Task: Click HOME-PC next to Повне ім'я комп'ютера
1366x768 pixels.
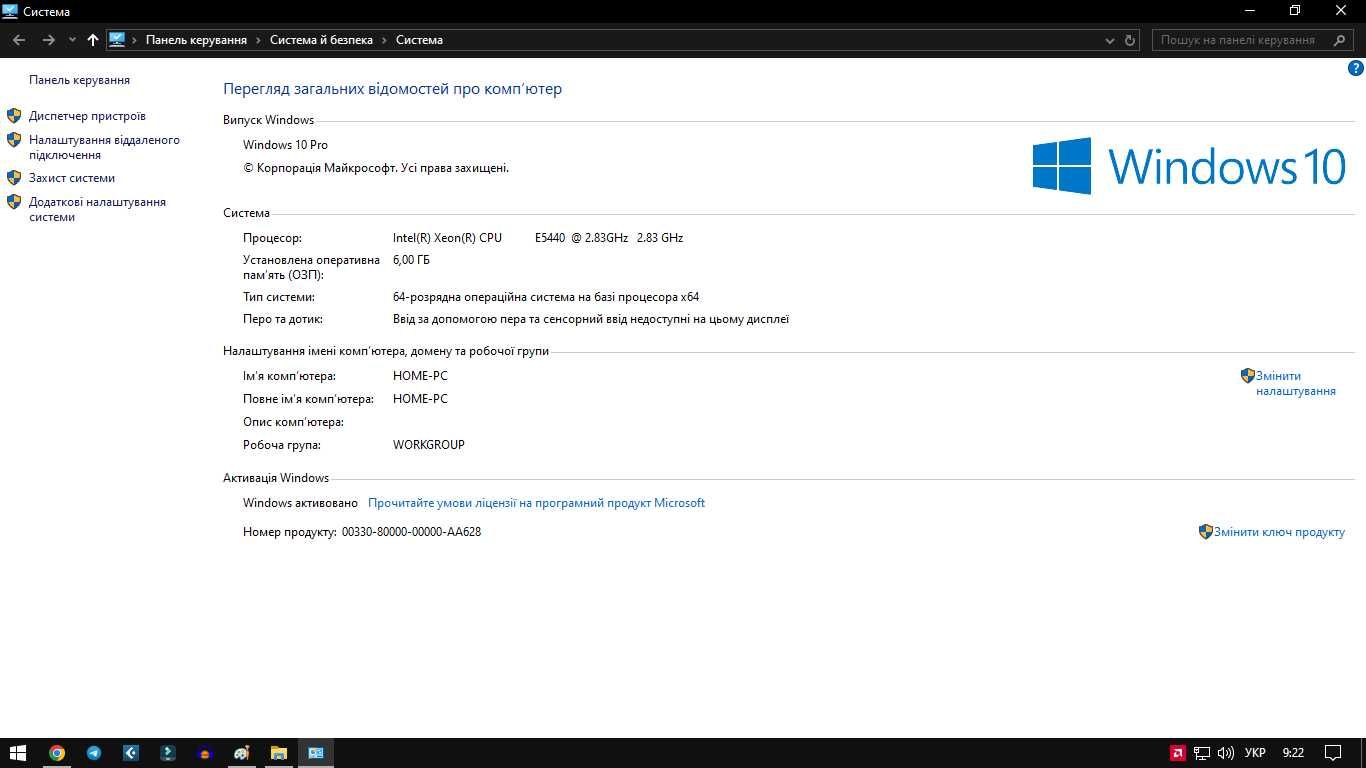Action: tap(420, 399)
